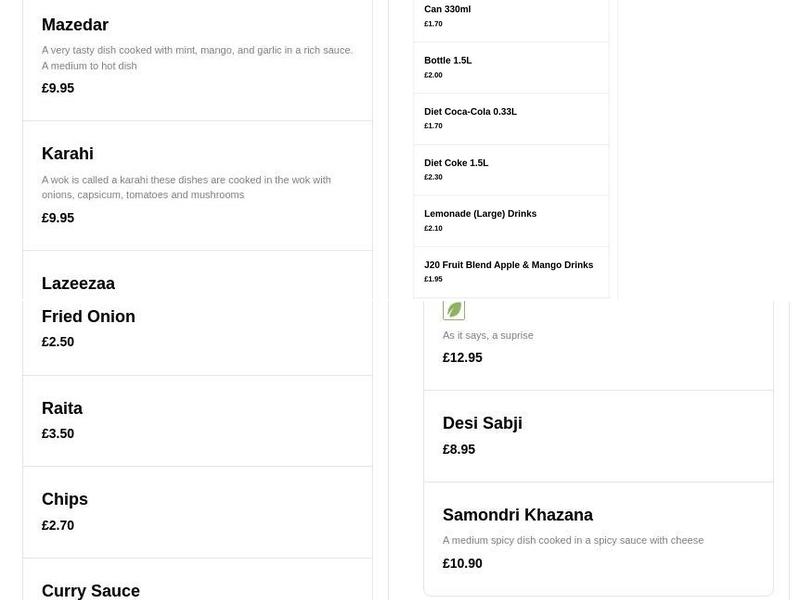This screenshot has width=800, height=600.
Task: Select the Can 330ml drink option
Action: pyautogui.click(x=447, y=10)
